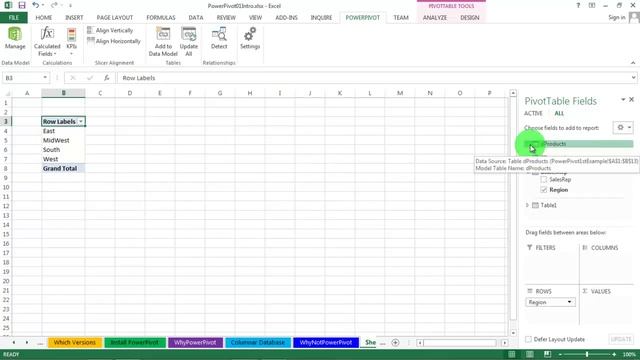This screenshot has width=640, height=360.
Task: Select the Grand Total cell
Action: pos(63,168)
